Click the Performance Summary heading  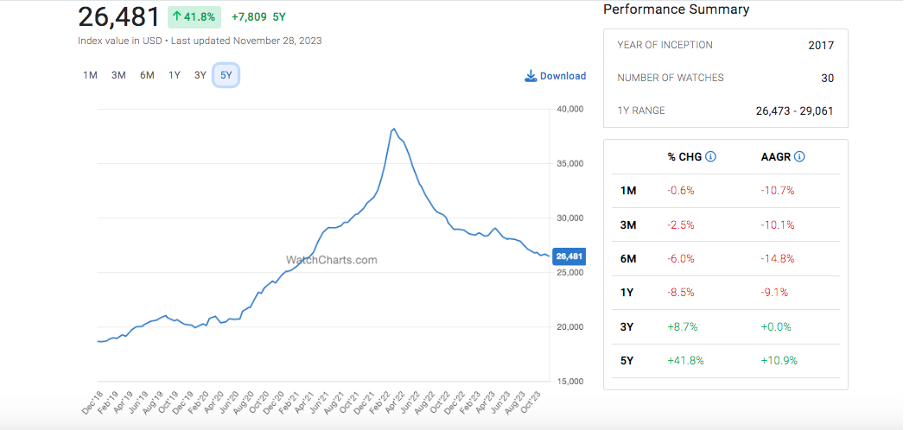676,9
